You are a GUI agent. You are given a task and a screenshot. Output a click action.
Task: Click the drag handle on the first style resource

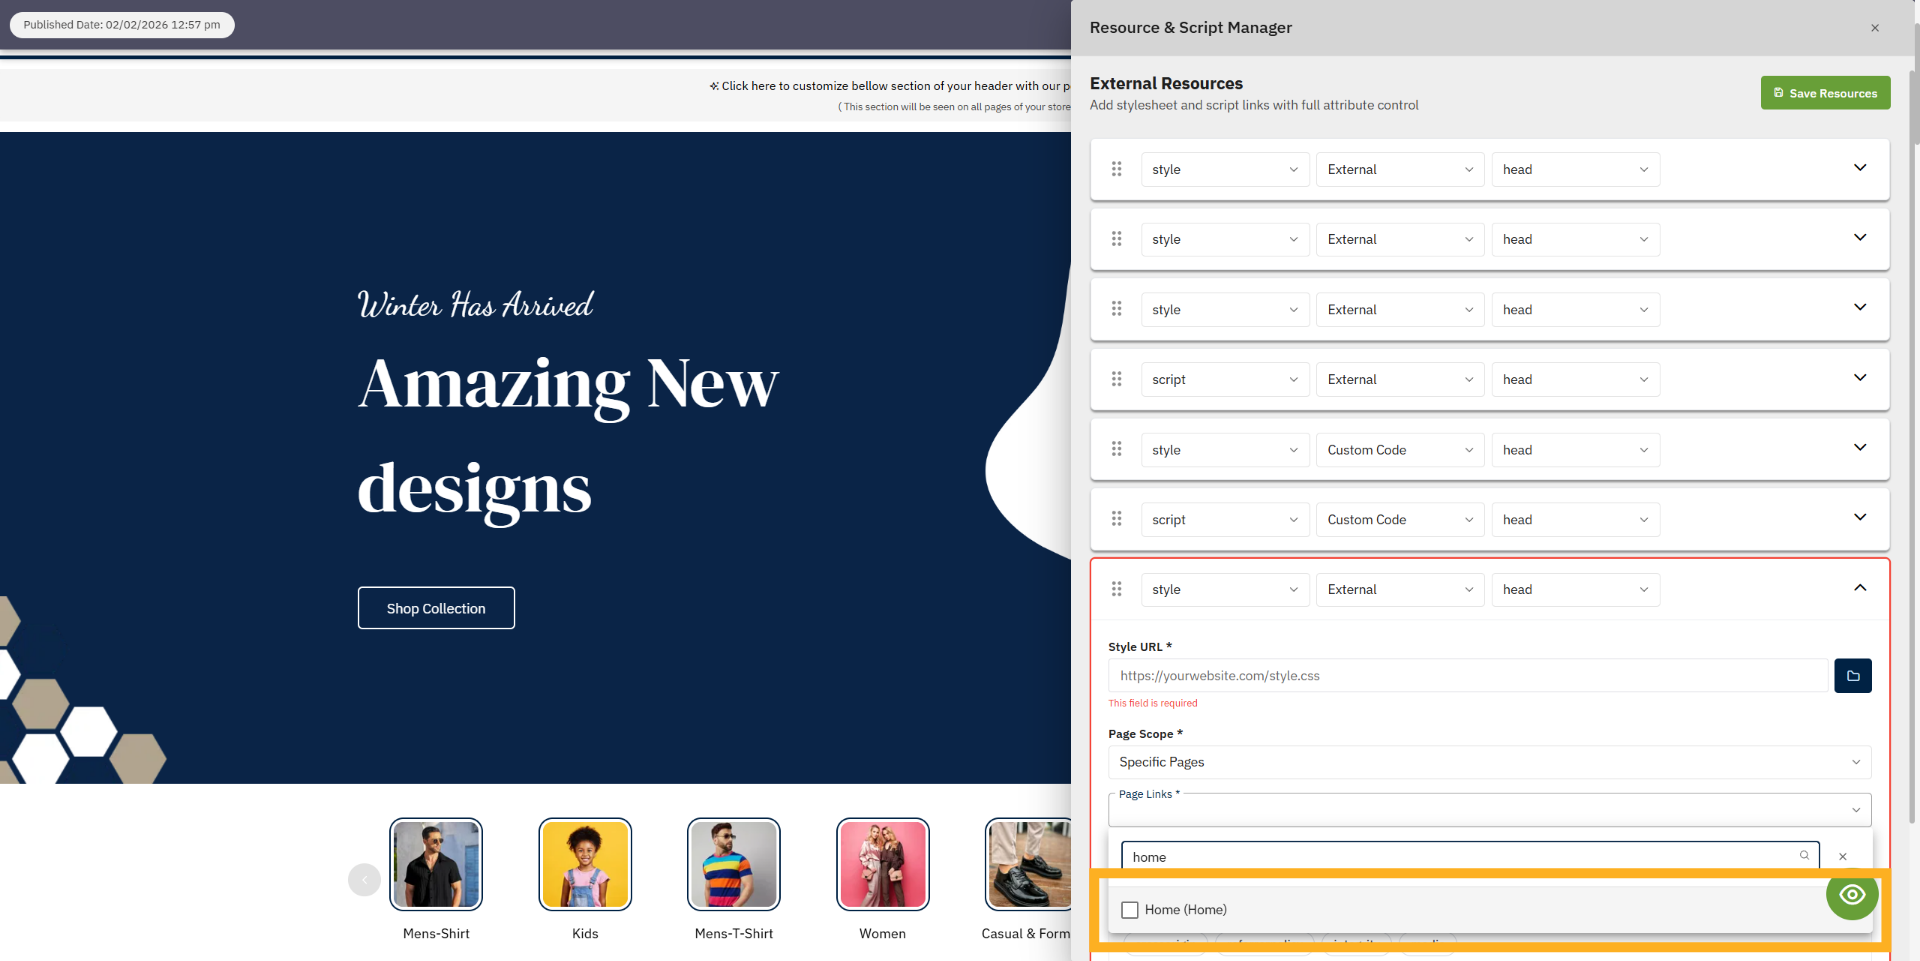coord(1117,169)
